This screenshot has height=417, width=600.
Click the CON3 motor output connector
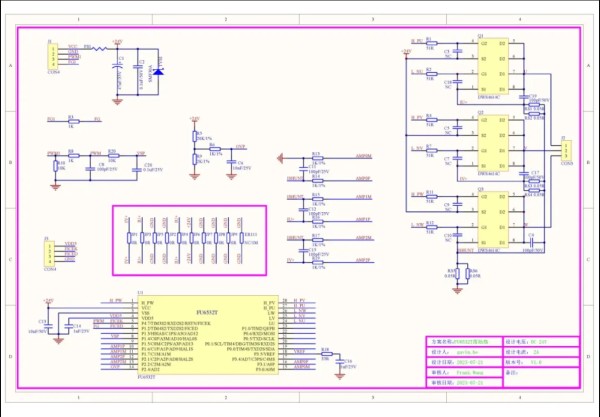[x=567, y=150]
